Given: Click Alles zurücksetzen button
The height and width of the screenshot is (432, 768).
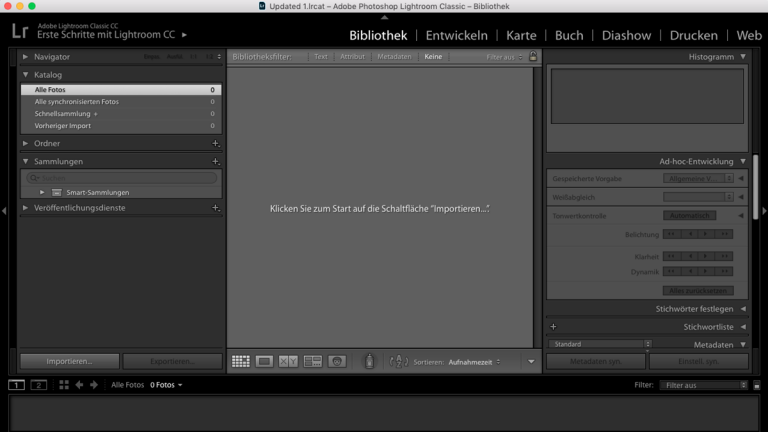Looking at the screenshot, I should 698,290.
